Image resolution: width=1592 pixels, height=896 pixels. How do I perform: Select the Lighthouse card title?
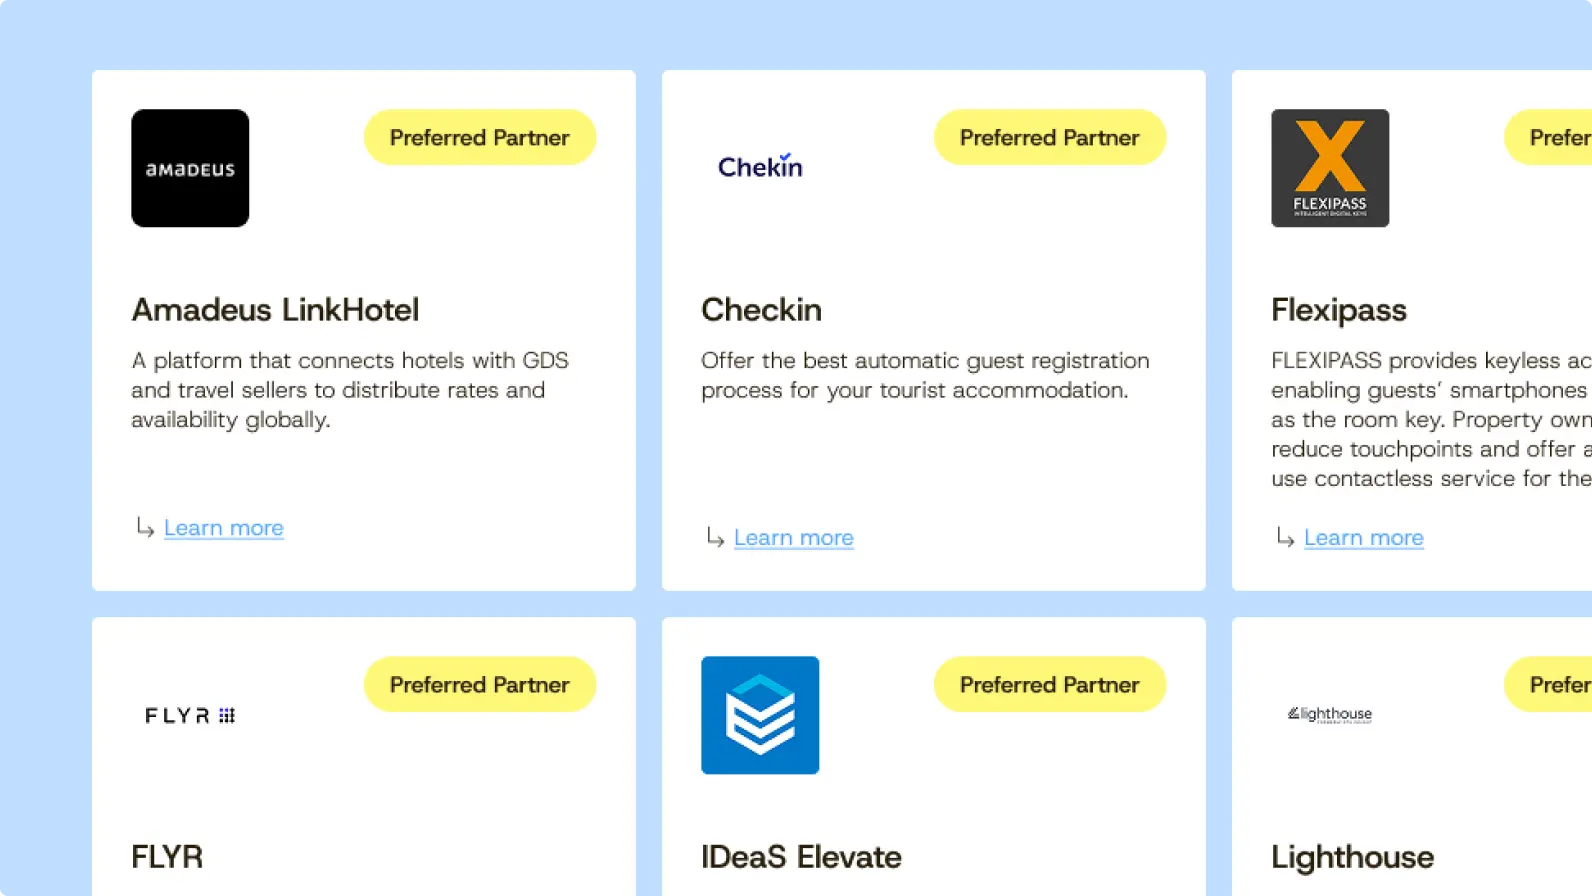pyautogui.click(x=1352, y=857)
